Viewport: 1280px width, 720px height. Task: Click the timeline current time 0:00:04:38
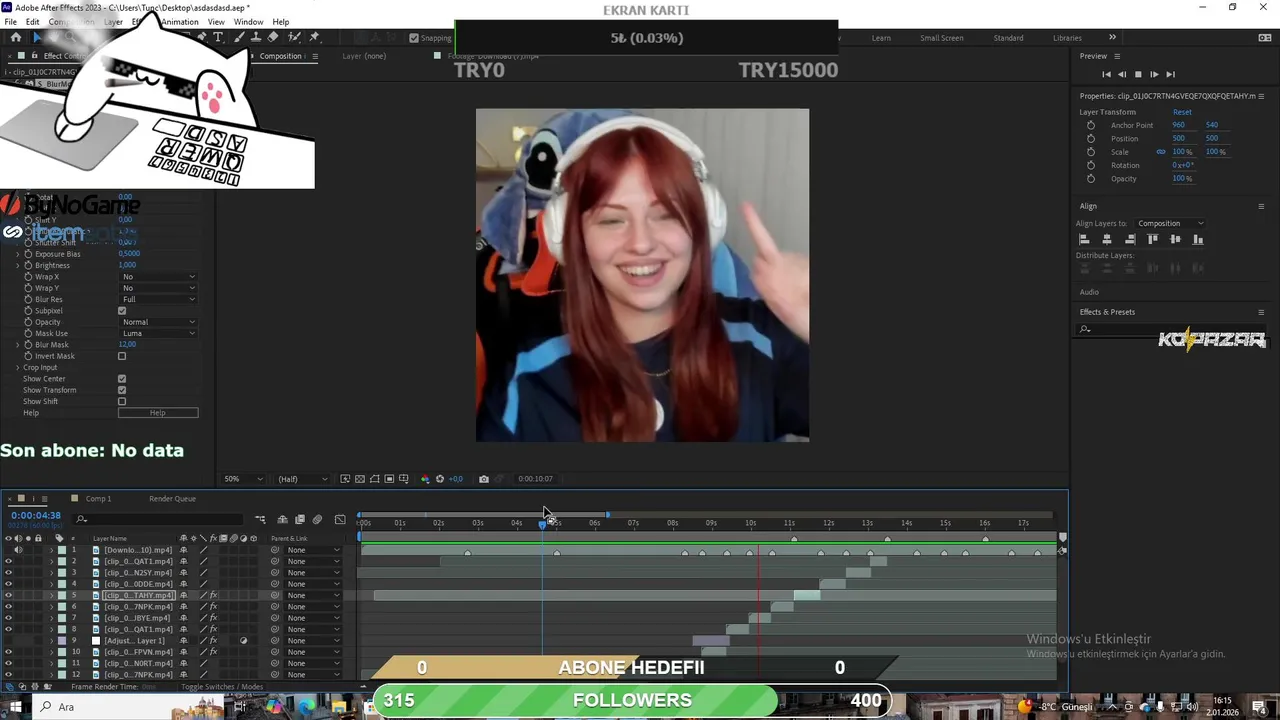pos(36,515)
